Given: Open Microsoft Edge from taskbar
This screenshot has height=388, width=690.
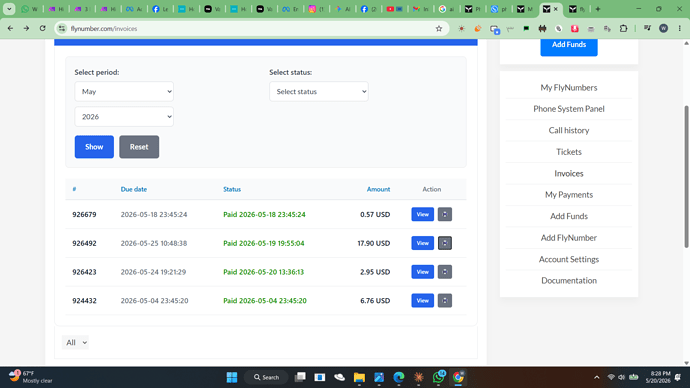Looking at the screenshot, I should 399,377.
